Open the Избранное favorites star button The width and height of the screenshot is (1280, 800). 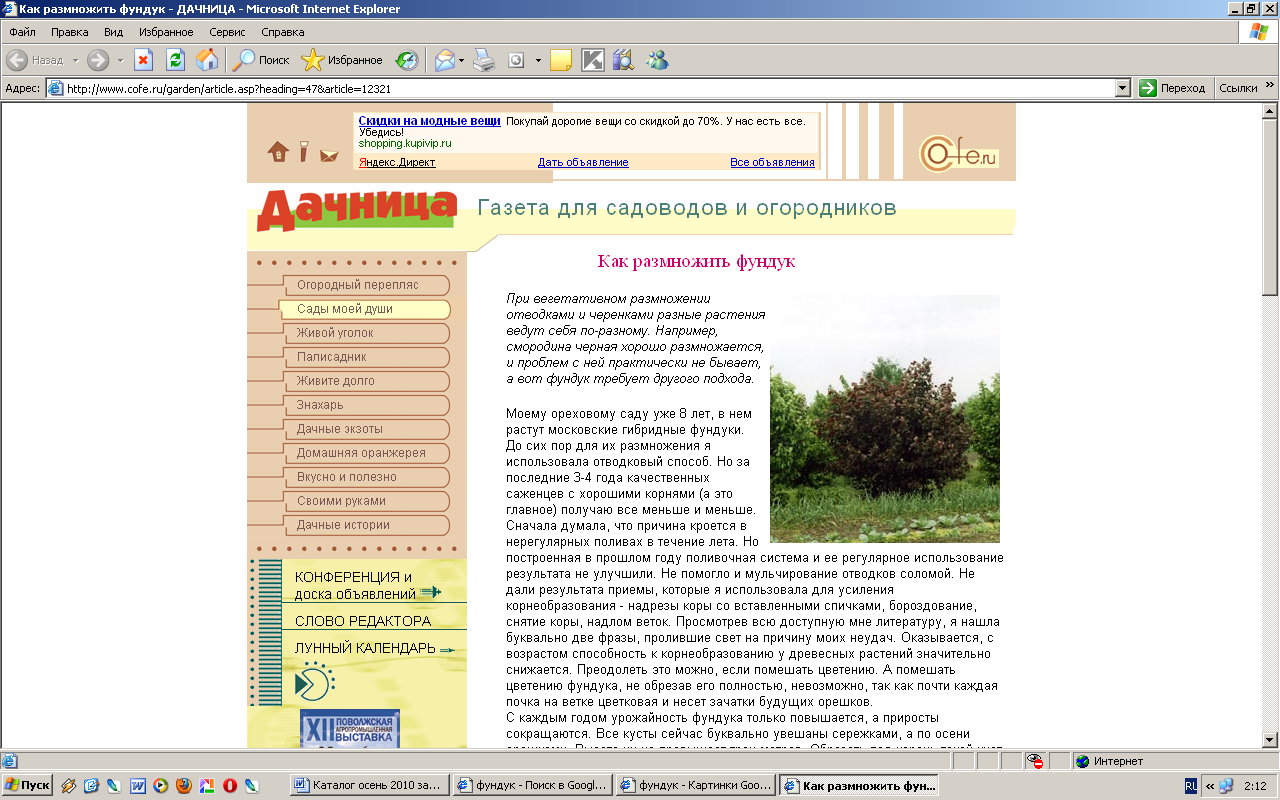coord(342,60)
